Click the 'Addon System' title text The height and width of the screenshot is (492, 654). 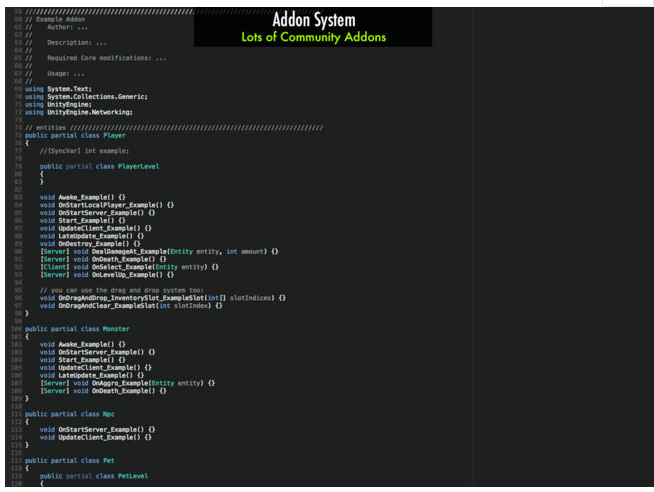click(314, 20)
